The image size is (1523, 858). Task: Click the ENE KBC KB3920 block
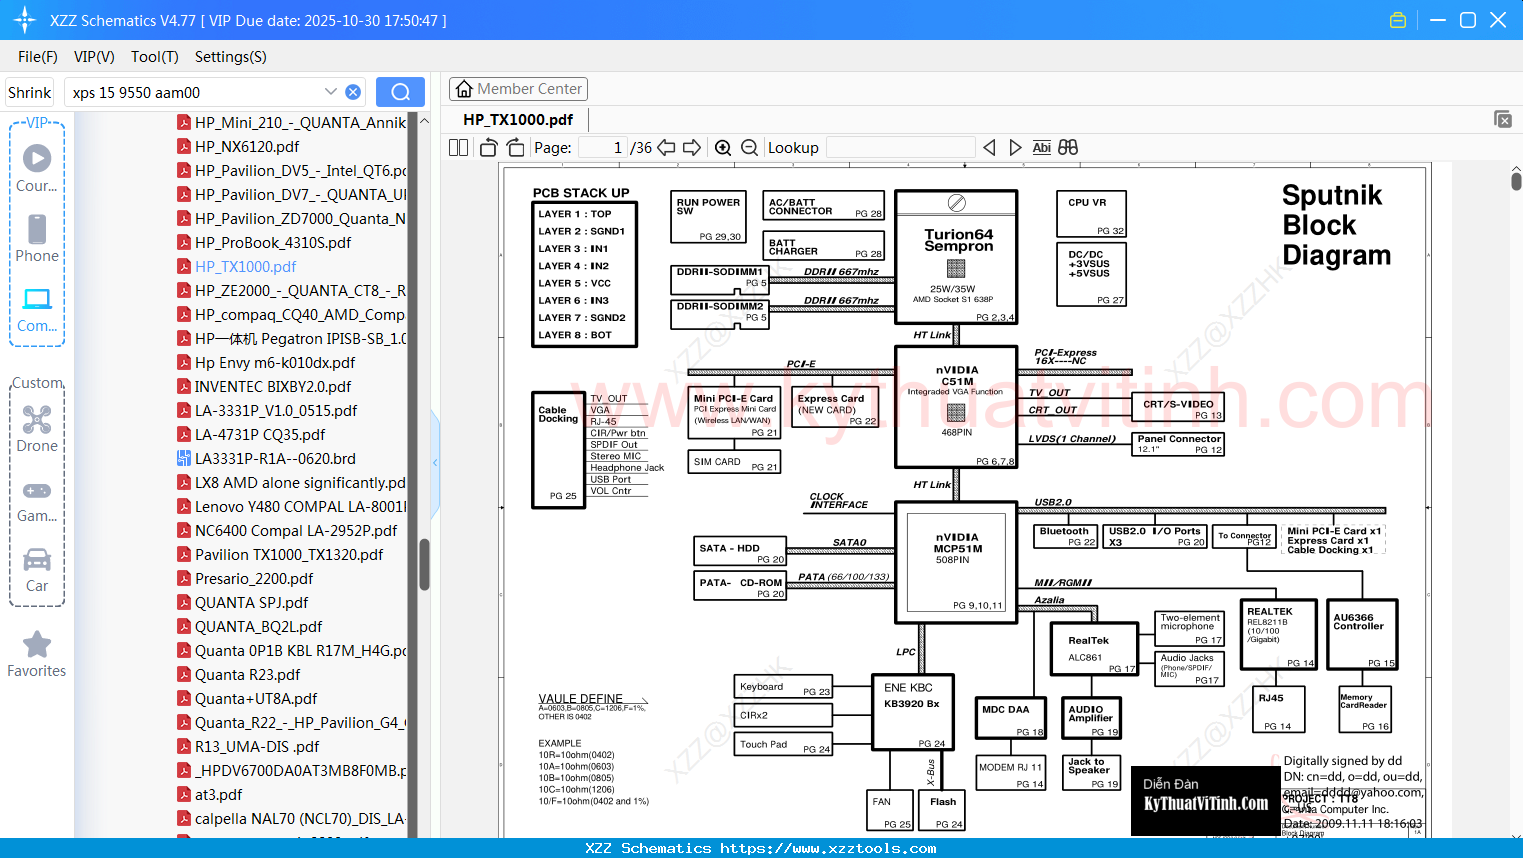pos(912,711)
